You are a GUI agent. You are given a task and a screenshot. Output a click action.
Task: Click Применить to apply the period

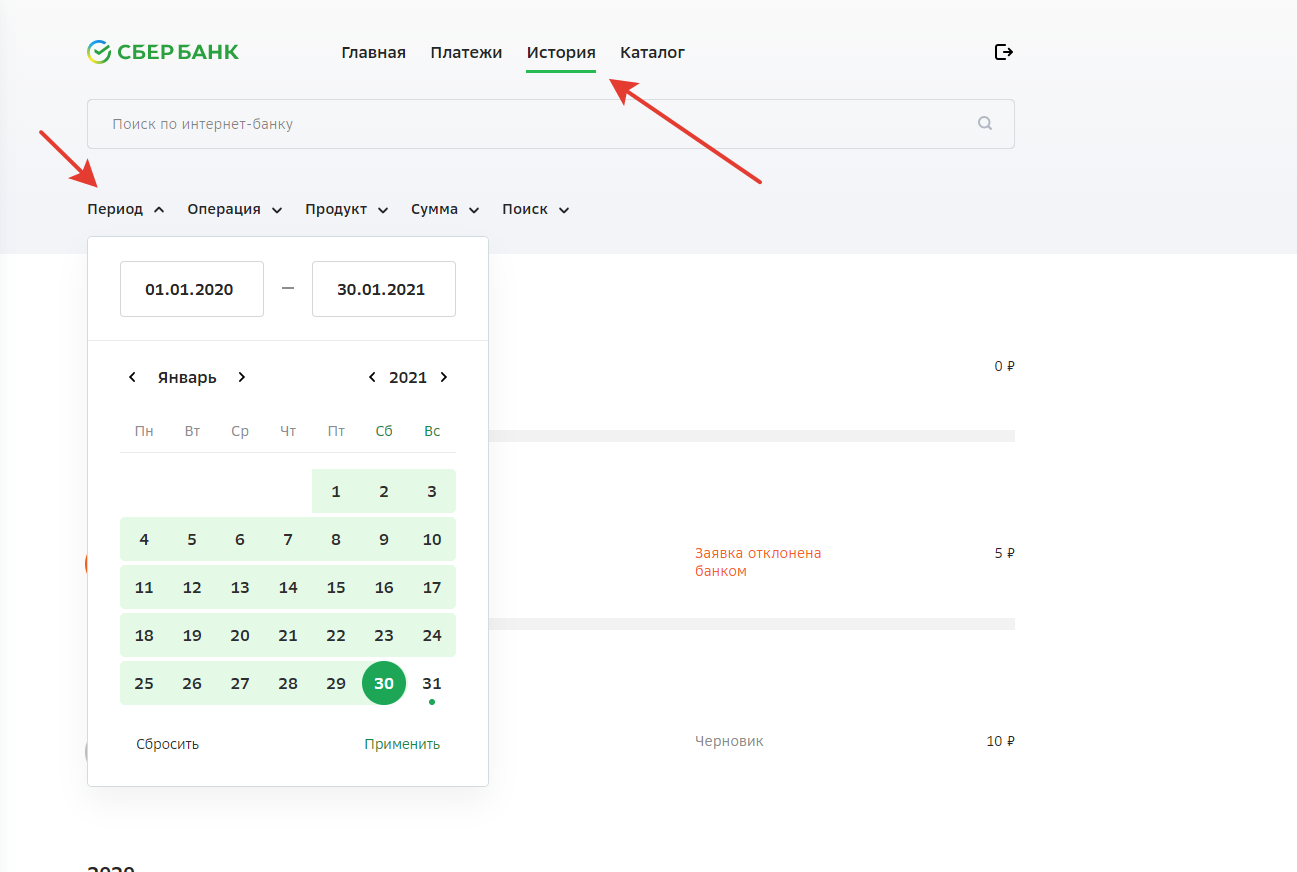(402, 744)
